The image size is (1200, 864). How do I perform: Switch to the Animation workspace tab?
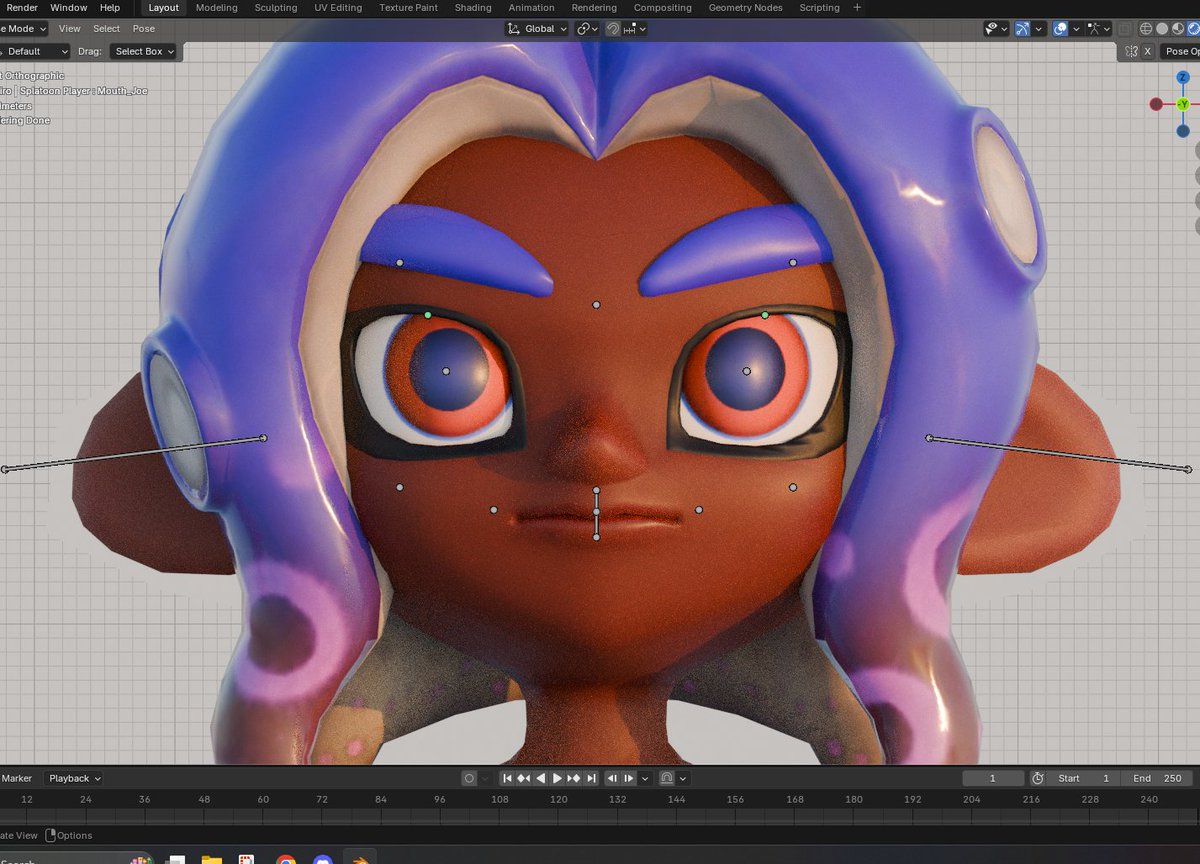pos(531,7)
